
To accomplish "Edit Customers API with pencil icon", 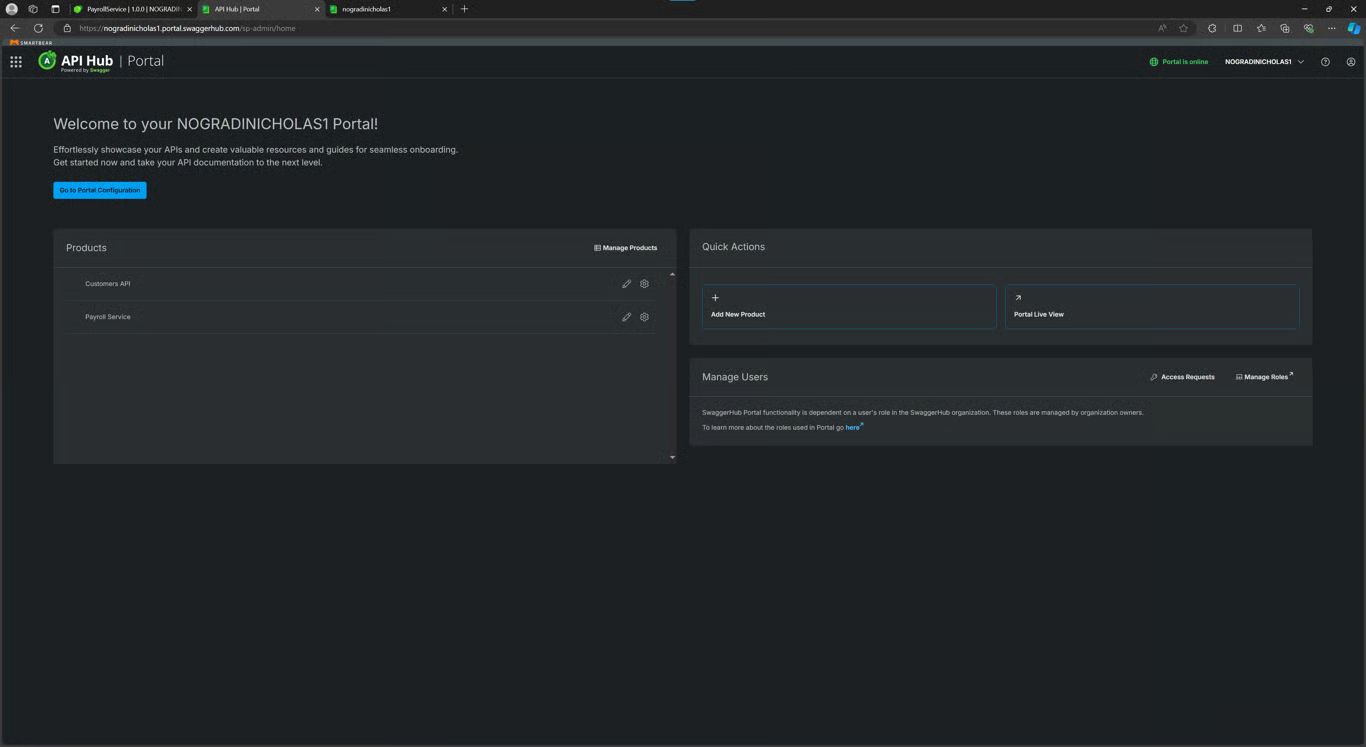I will 627,284.
